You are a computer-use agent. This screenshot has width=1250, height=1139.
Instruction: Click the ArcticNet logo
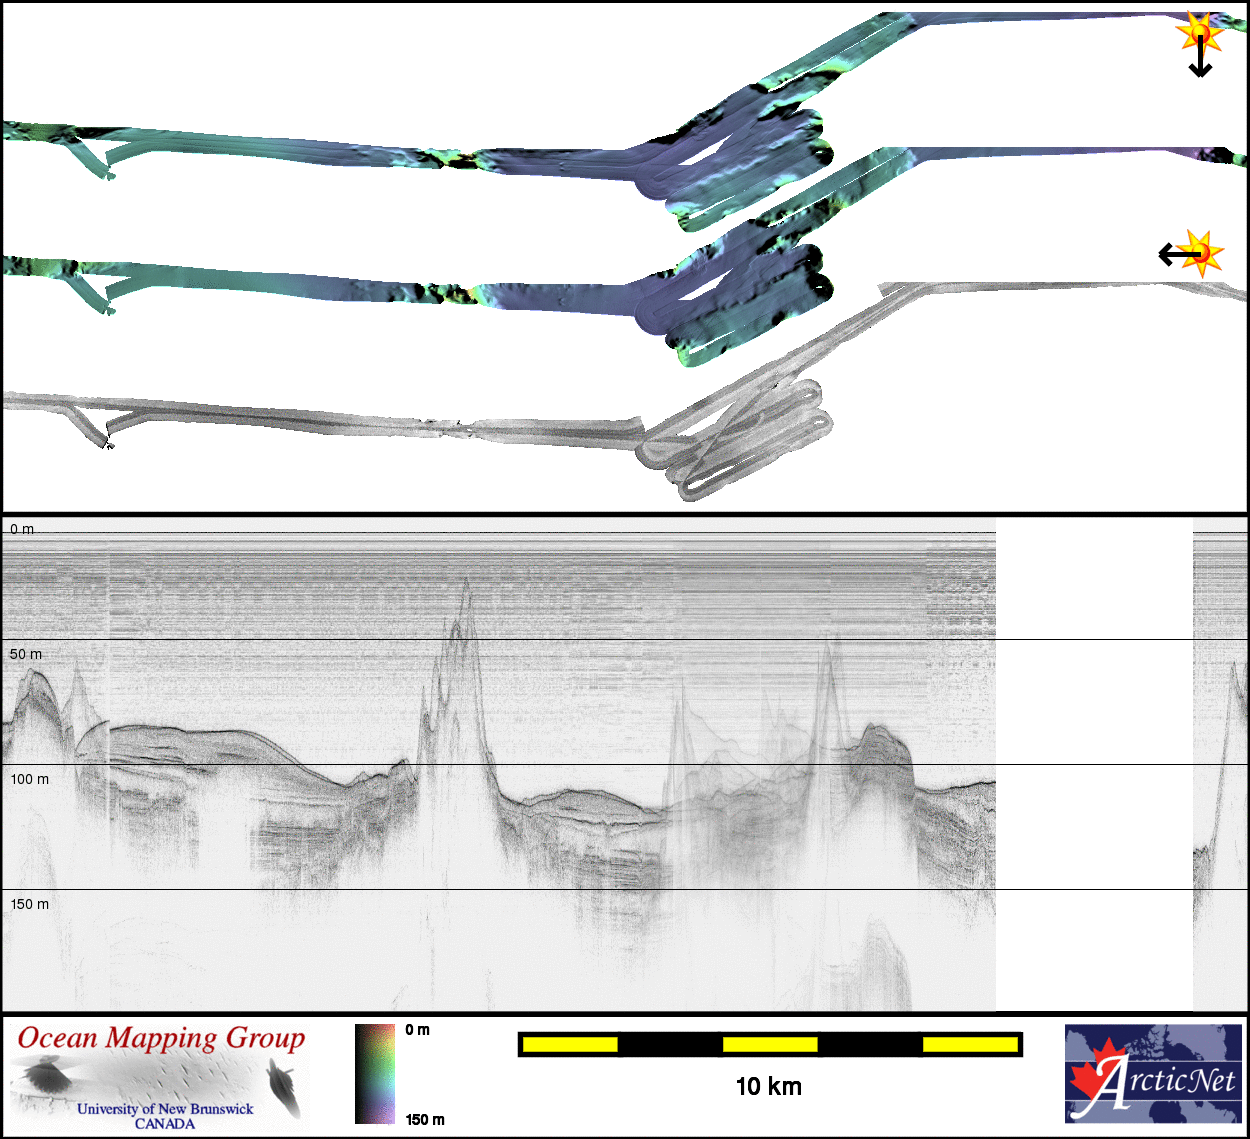click(x=1153, y=1074)
